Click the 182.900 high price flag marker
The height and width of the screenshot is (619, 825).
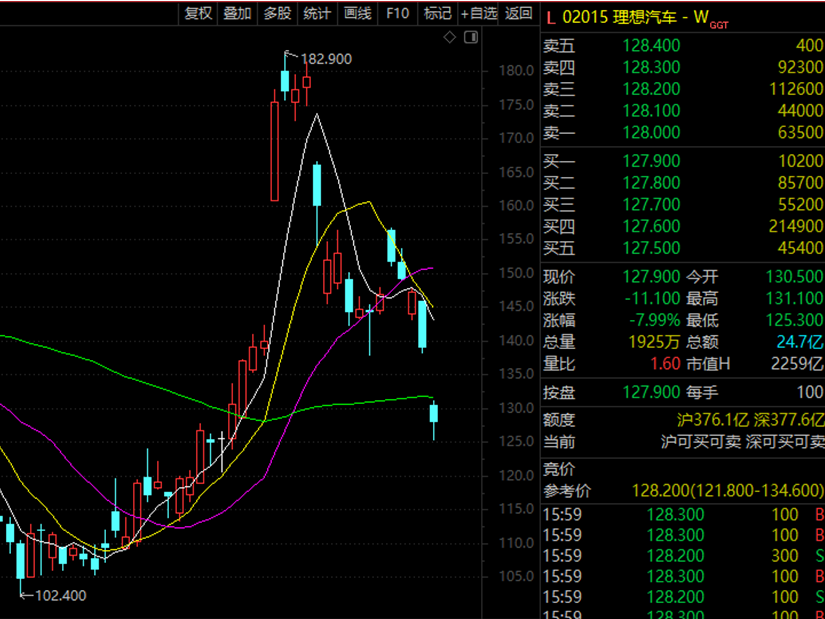(x=319, y=59)
